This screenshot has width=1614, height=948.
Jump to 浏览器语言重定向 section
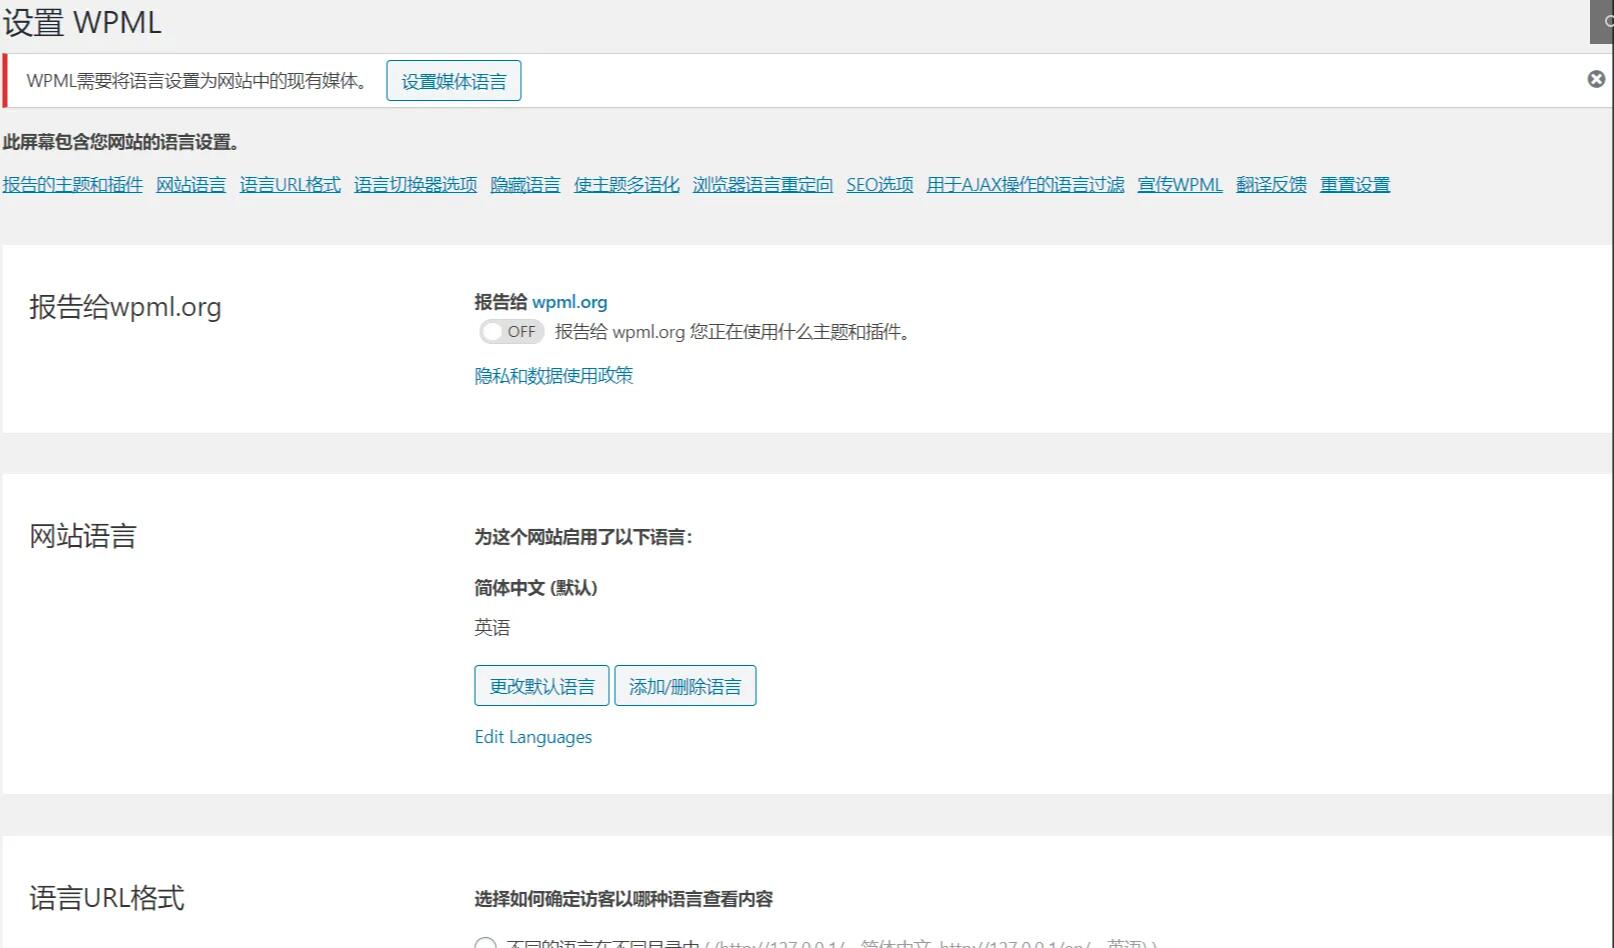click(763, 185)
